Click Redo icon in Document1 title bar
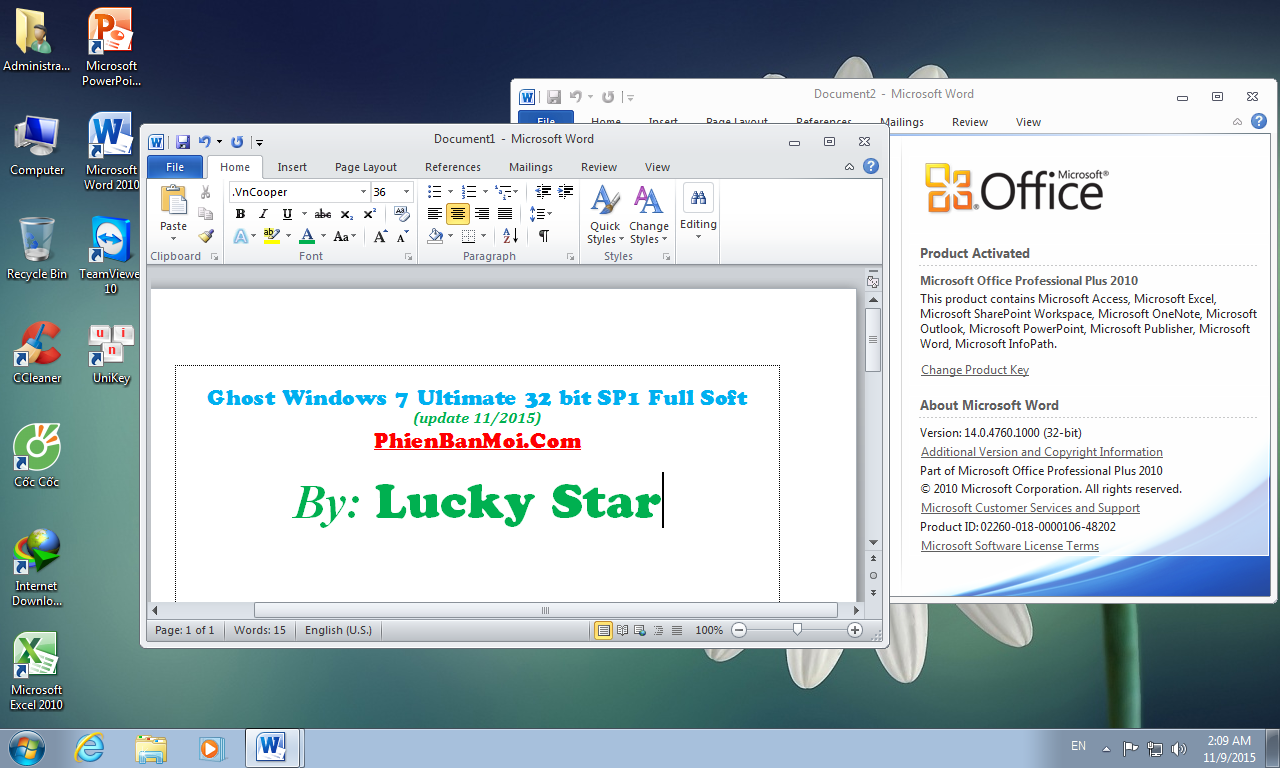This screenshot has height=768, width=1280. 237,142
